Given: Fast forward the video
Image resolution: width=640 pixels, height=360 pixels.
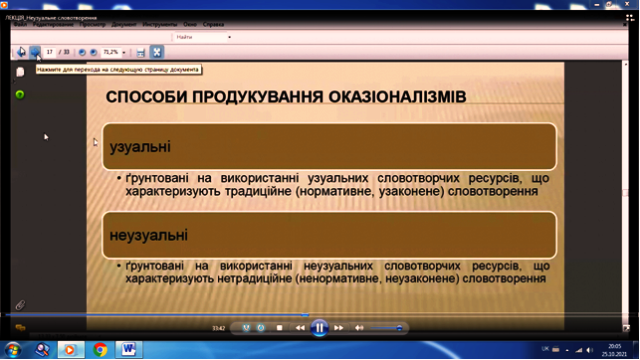Looking at the screenshot, I should point(339,328).
